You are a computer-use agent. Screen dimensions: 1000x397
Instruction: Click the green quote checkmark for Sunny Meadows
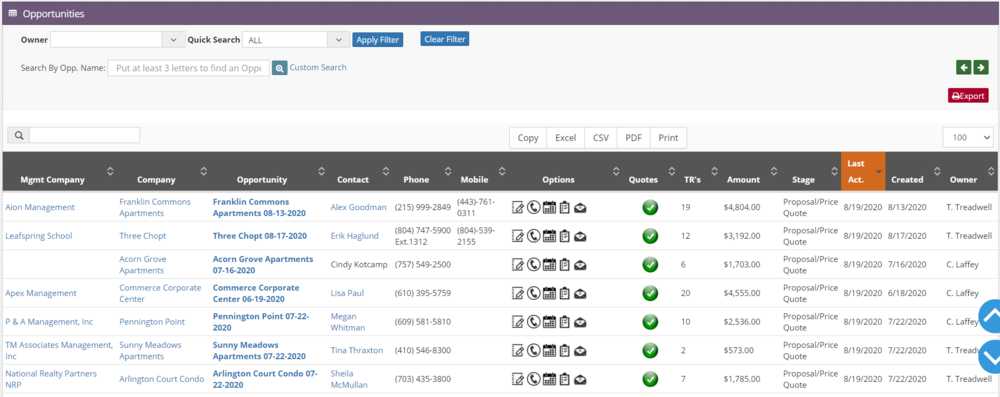pyautogui.click(x=650, y=350)
